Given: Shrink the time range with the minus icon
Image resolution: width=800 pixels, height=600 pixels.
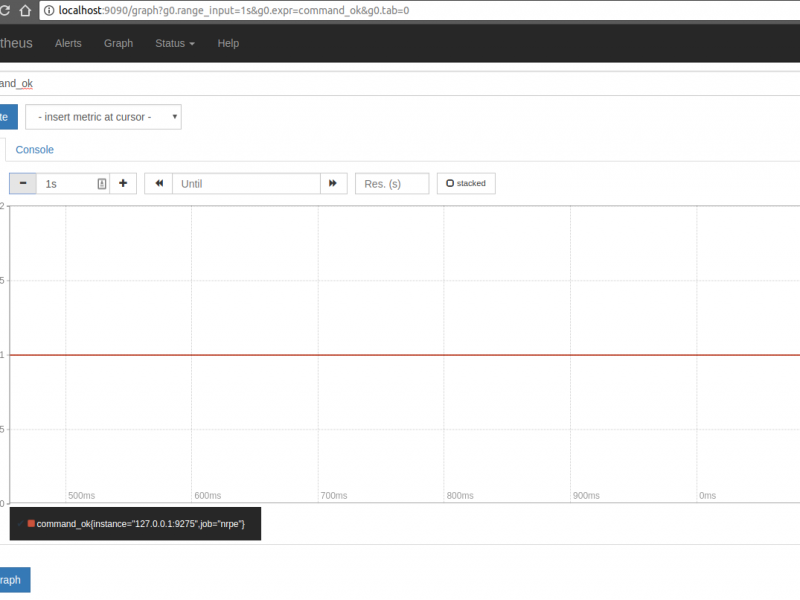Looking at the screenshot, I should (21, 183).
